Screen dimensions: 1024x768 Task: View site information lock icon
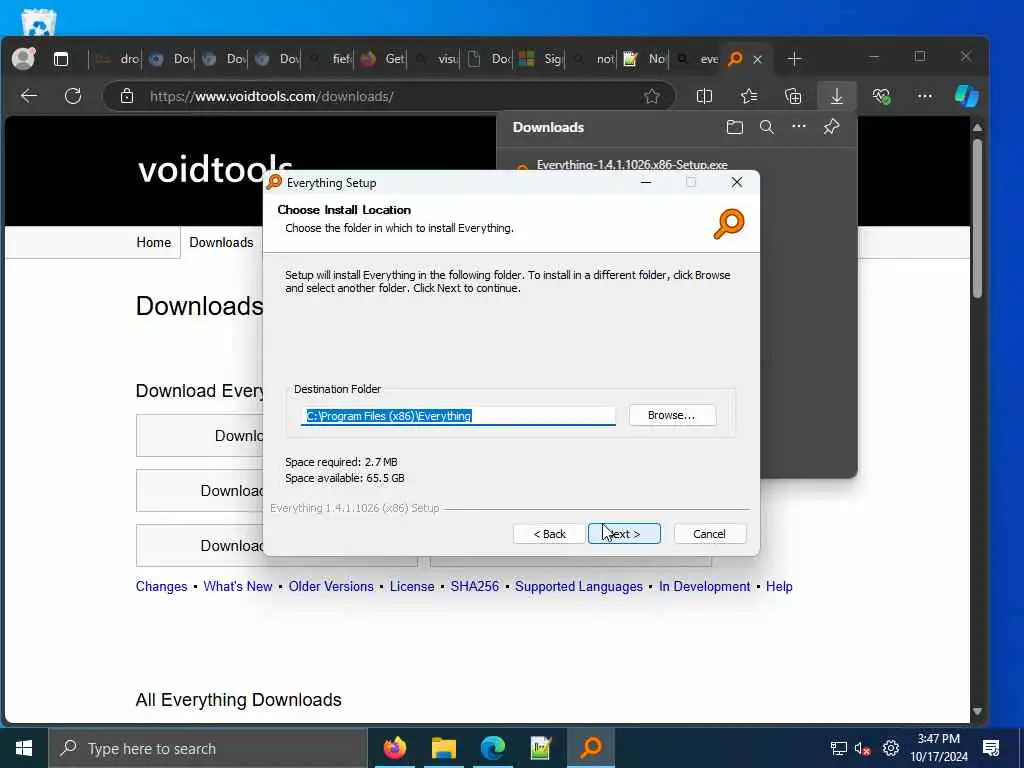tap(127, 96)
